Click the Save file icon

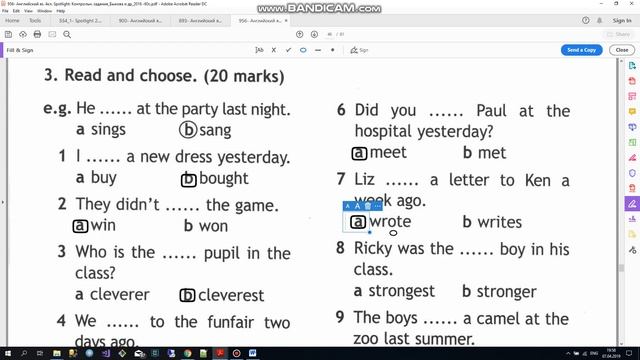pos(8,34)
